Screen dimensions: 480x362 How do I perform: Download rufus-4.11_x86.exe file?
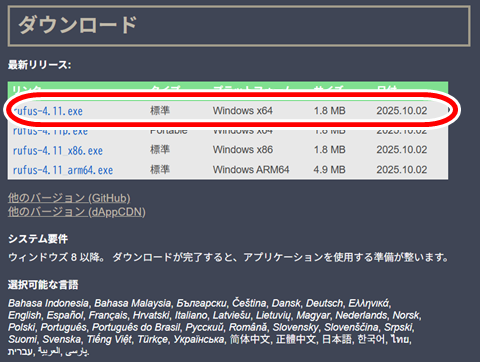tap(58, 151)
